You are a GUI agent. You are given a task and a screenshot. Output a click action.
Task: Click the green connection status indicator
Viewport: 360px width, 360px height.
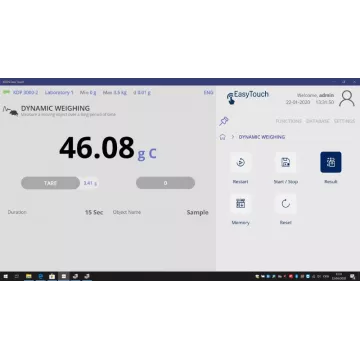[6, 92]
